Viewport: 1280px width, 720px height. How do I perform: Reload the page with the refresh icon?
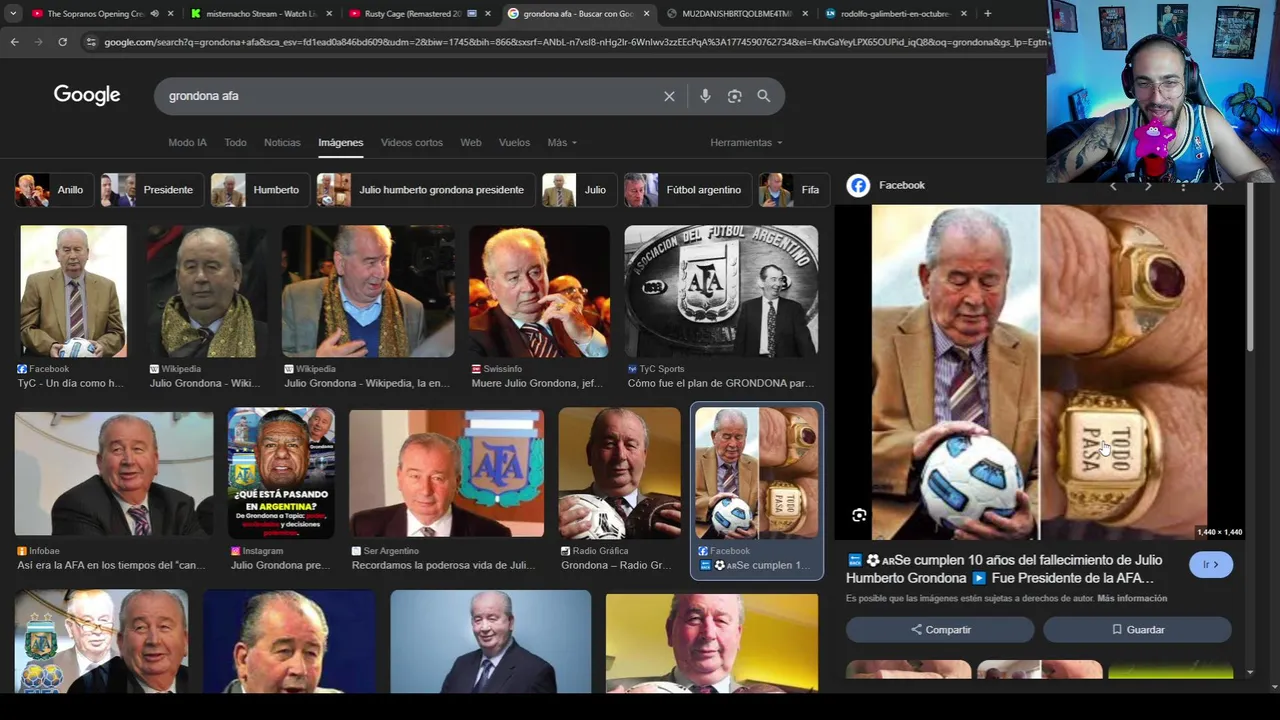click(x=62, y=42)
